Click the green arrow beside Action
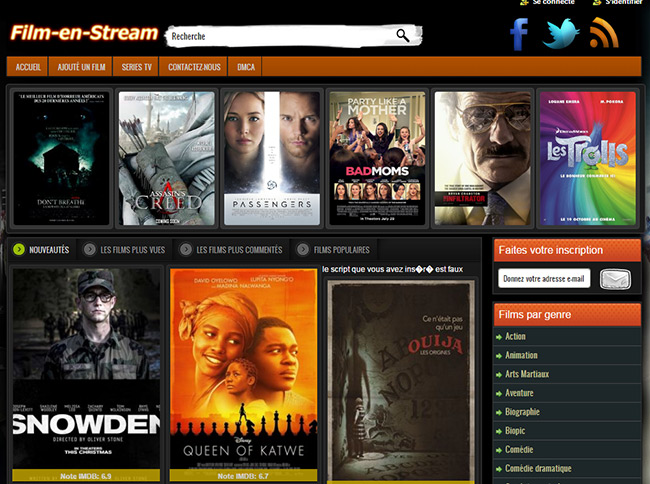 pos(499,337)
